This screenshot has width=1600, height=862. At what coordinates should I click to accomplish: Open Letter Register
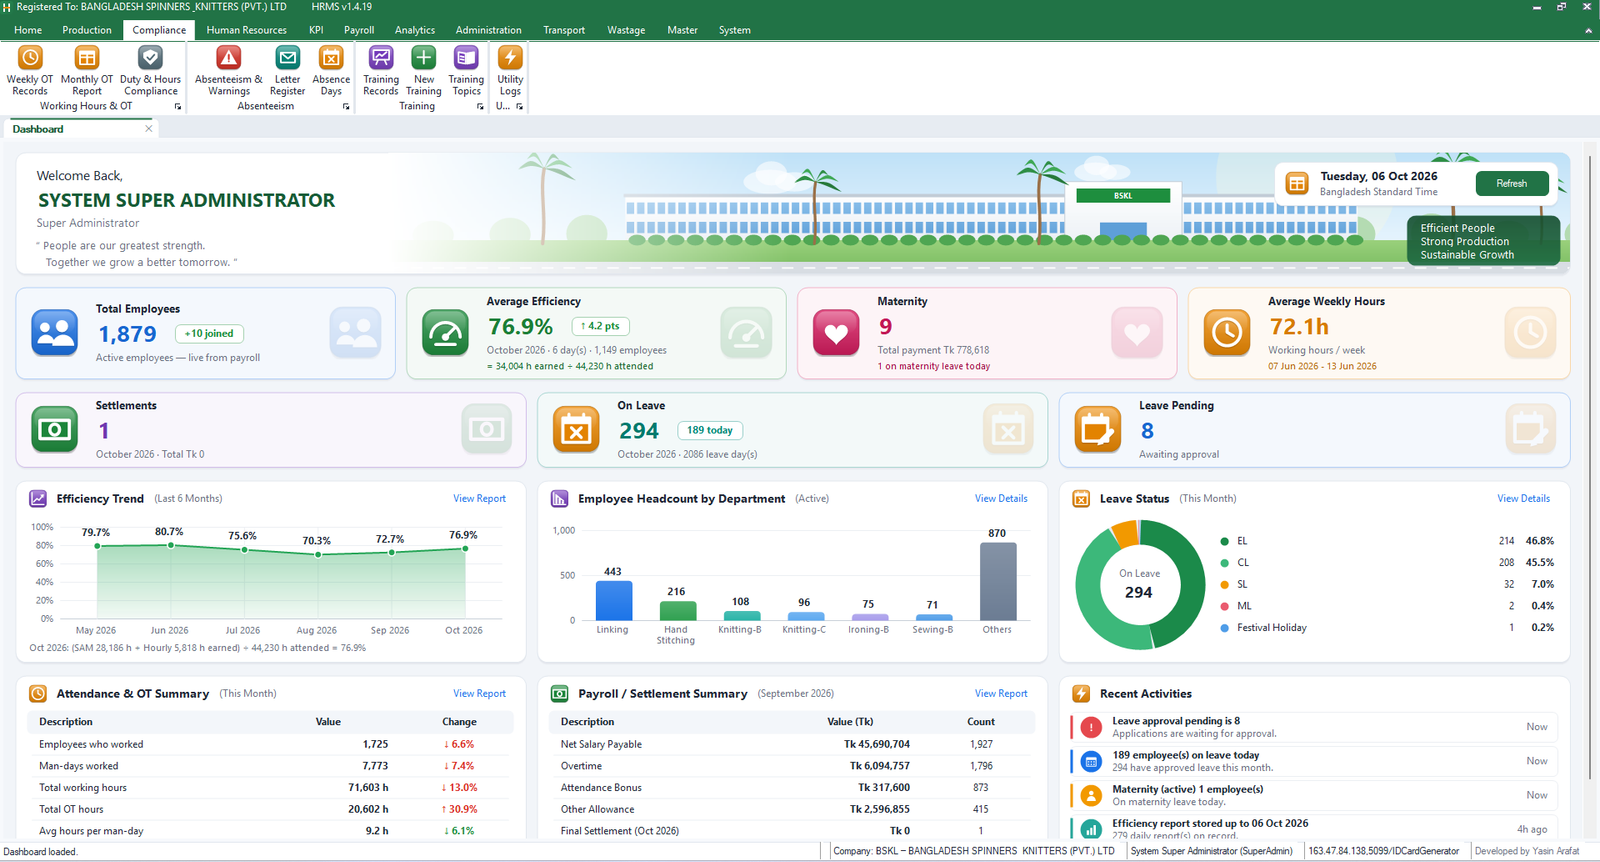(x=287, y=71)
